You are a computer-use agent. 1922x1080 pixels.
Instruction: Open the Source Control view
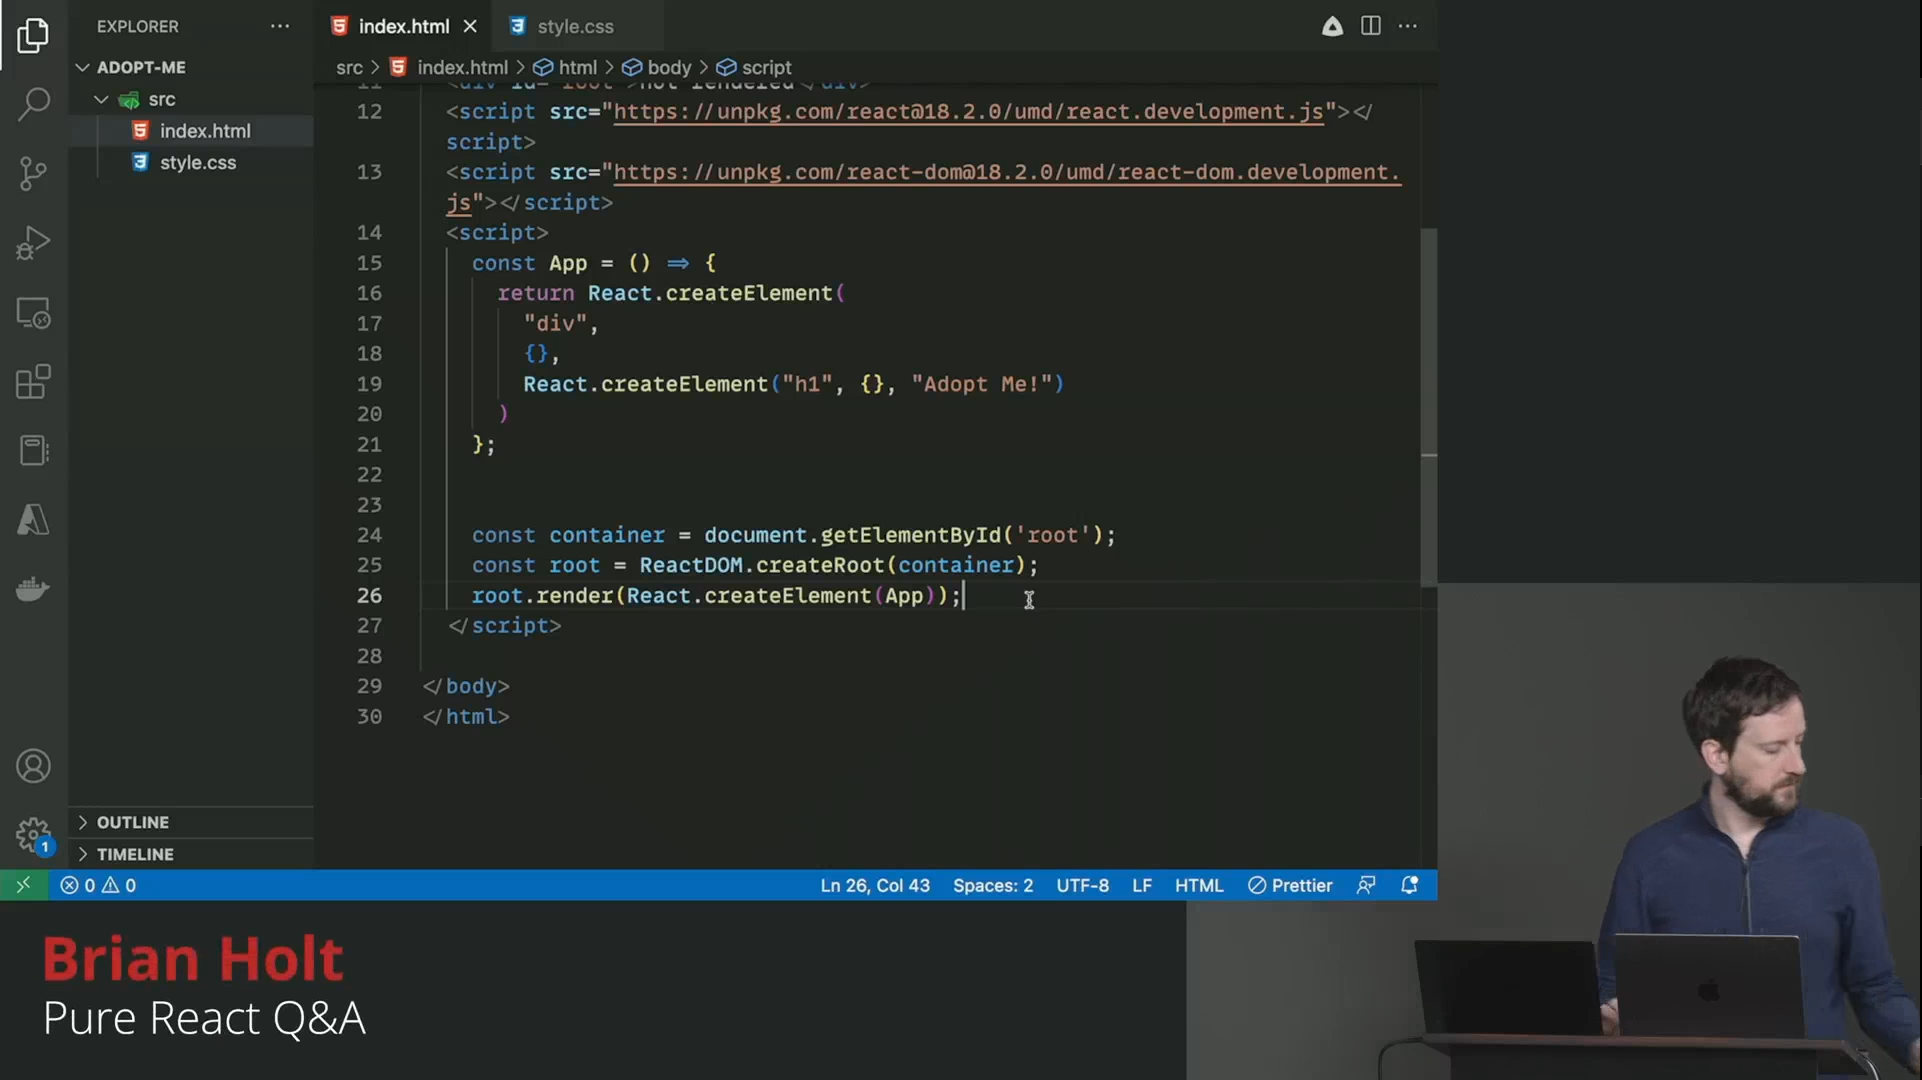pos(33,174)
